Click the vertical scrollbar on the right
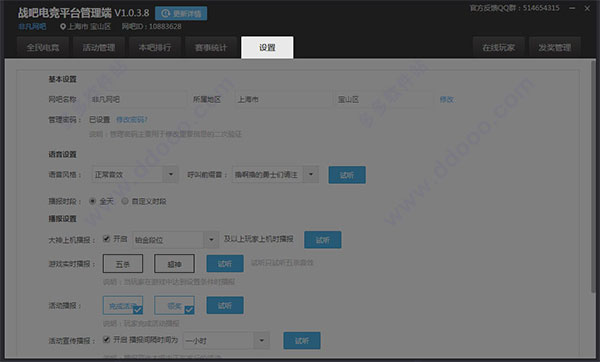This screenshot has height=362, width=600. (593, 176)
